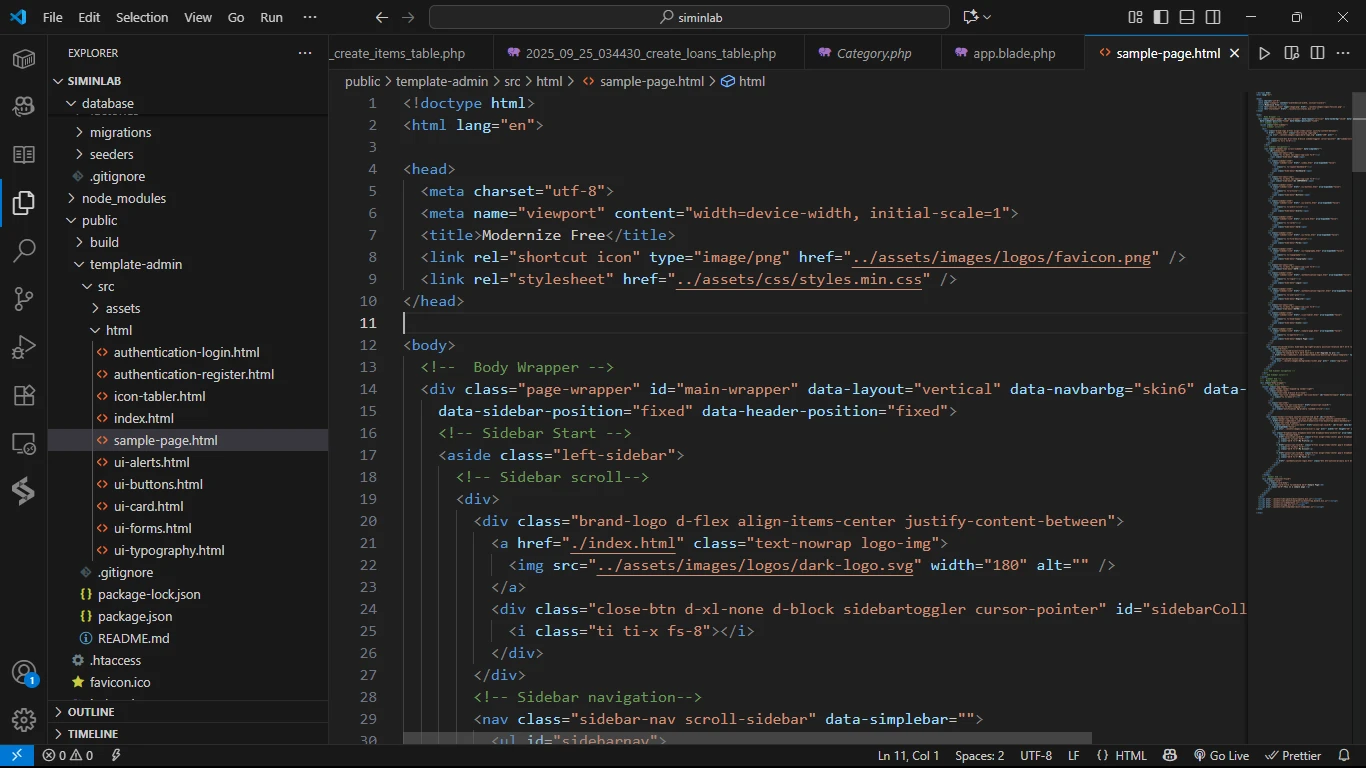
Task: Switch to the Category.php tab
Action: click(873, 53)
